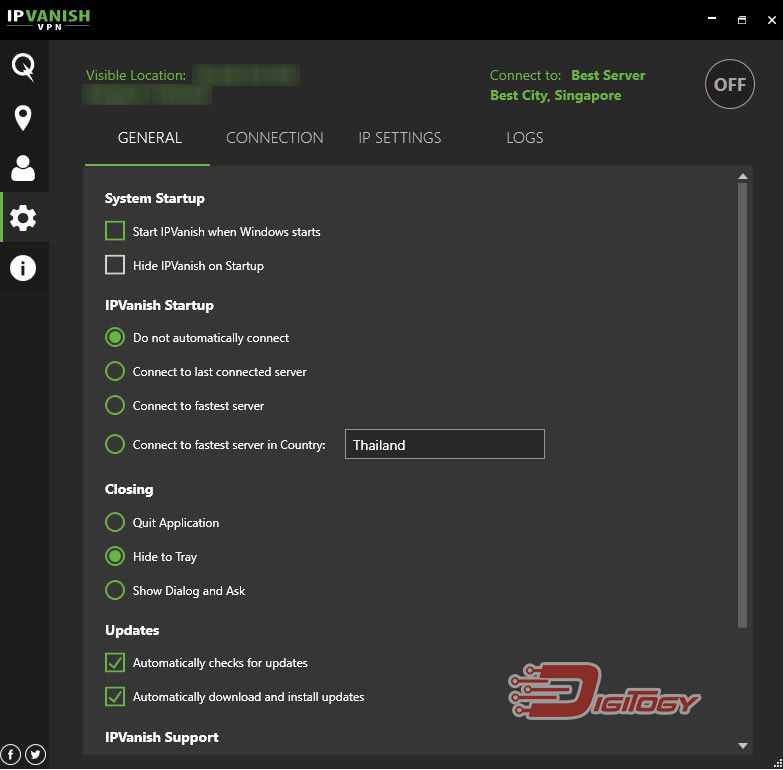Switch to the LOGS tab
The width and height of the screenshot is (783, 770).
tap(524, 138)
